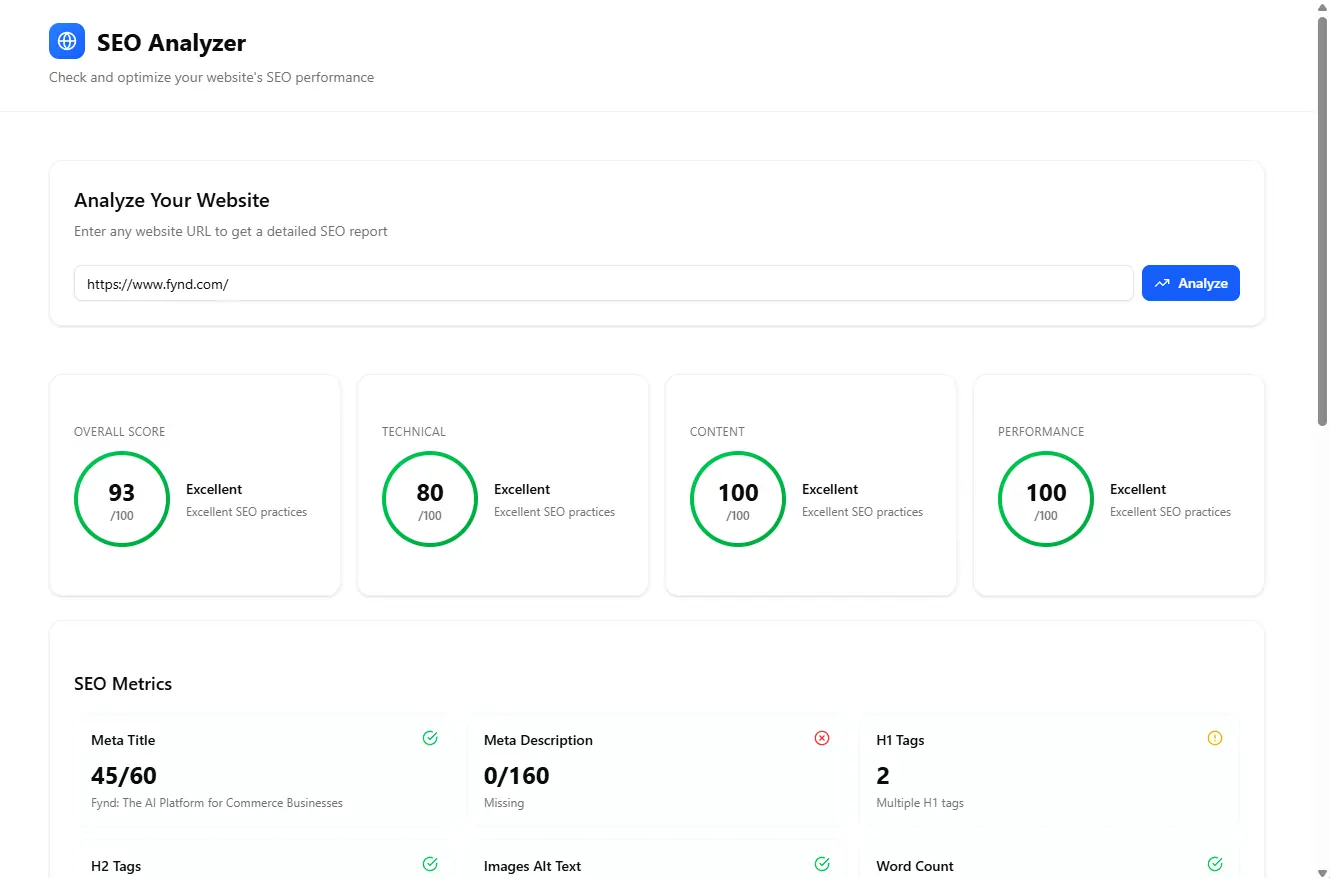1330x878 pixels.
Task: Click the 'CONTENT' card label
Action: [717, 432]
